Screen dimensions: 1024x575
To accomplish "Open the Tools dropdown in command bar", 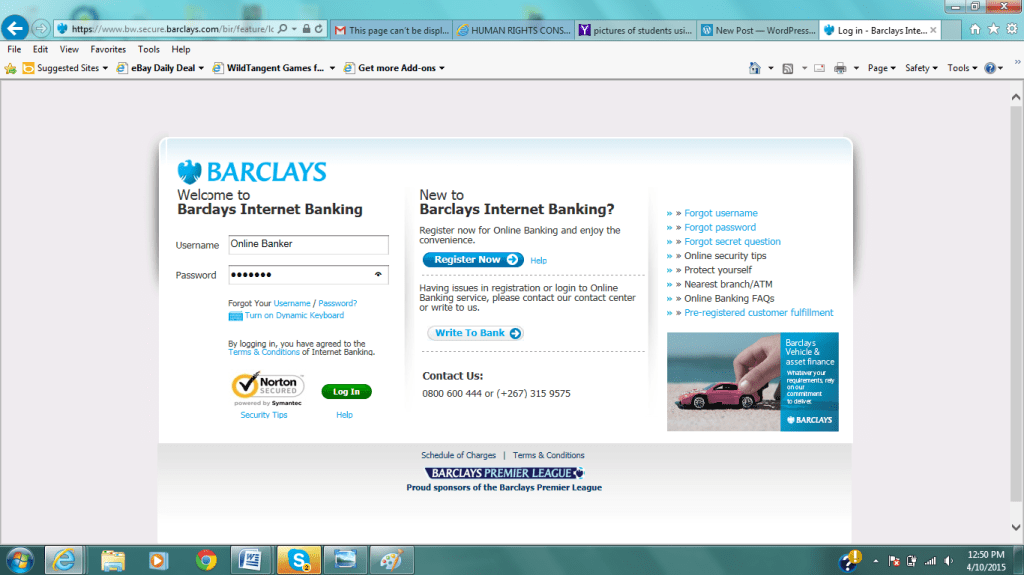I will point(962,68).
